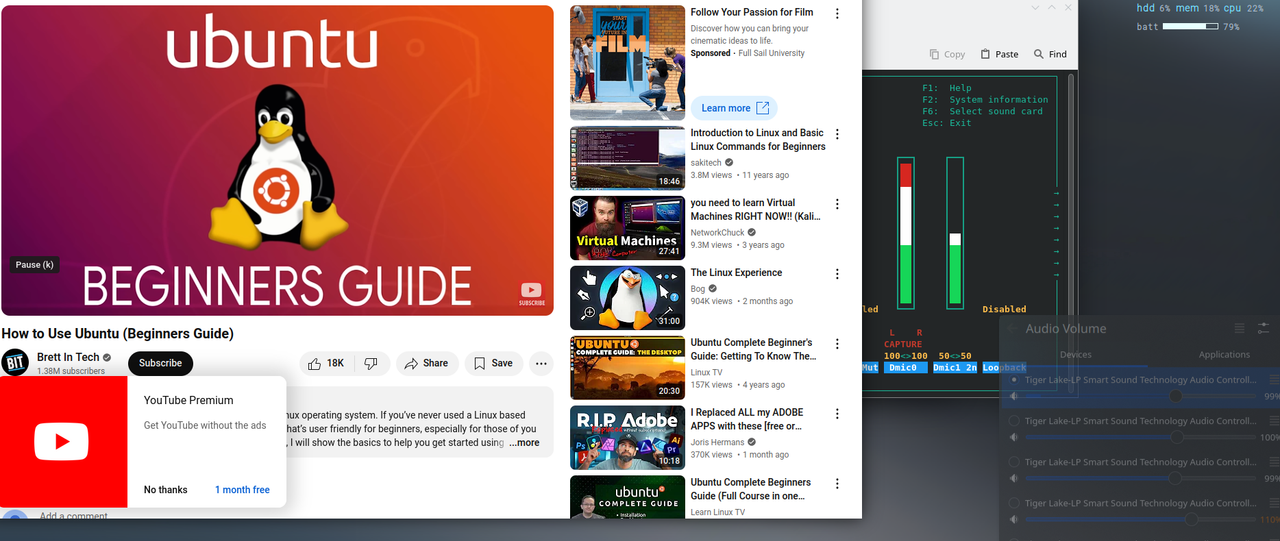Accept the 1 month free offer

pos(242,490)
